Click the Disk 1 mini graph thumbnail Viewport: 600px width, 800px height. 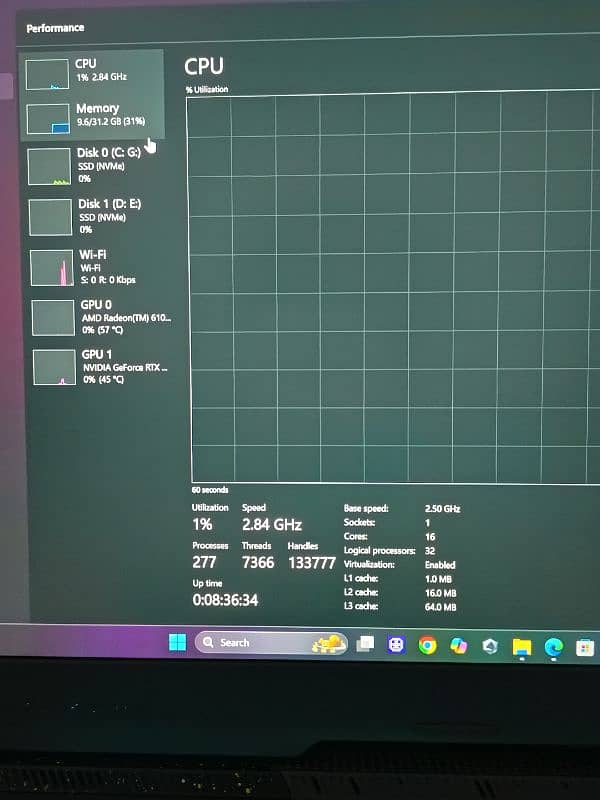pyautogui.click(x=50, y=217)
